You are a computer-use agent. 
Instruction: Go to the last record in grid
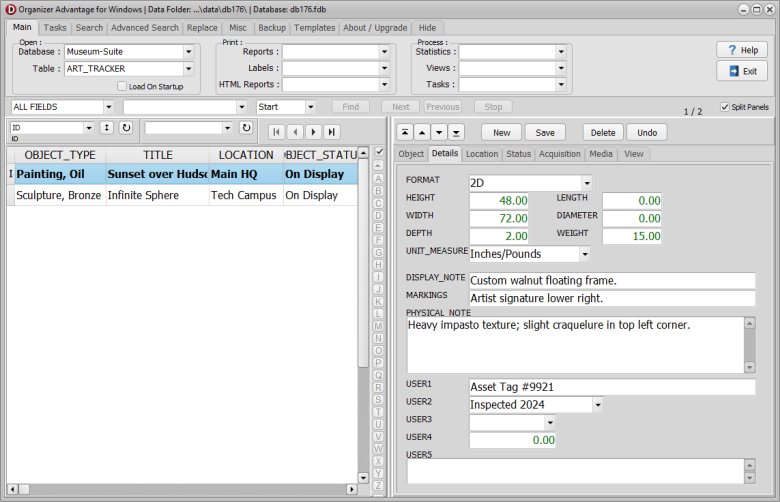[331, 131]
